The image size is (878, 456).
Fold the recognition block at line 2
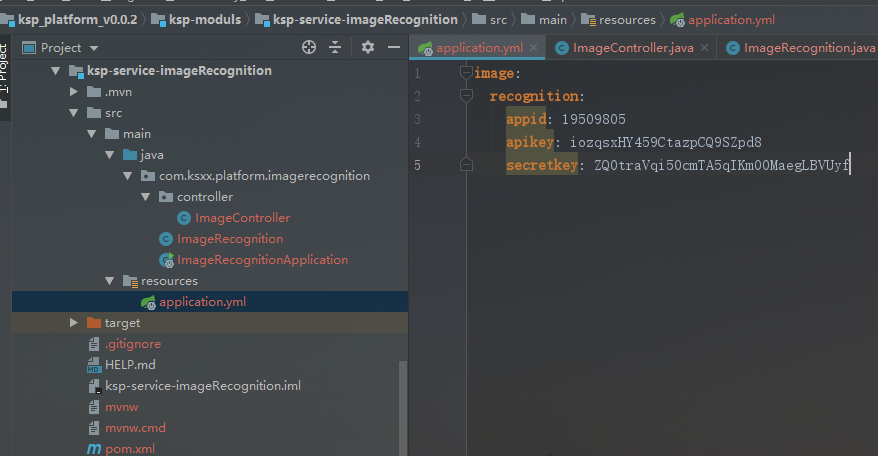pos(466,96)
